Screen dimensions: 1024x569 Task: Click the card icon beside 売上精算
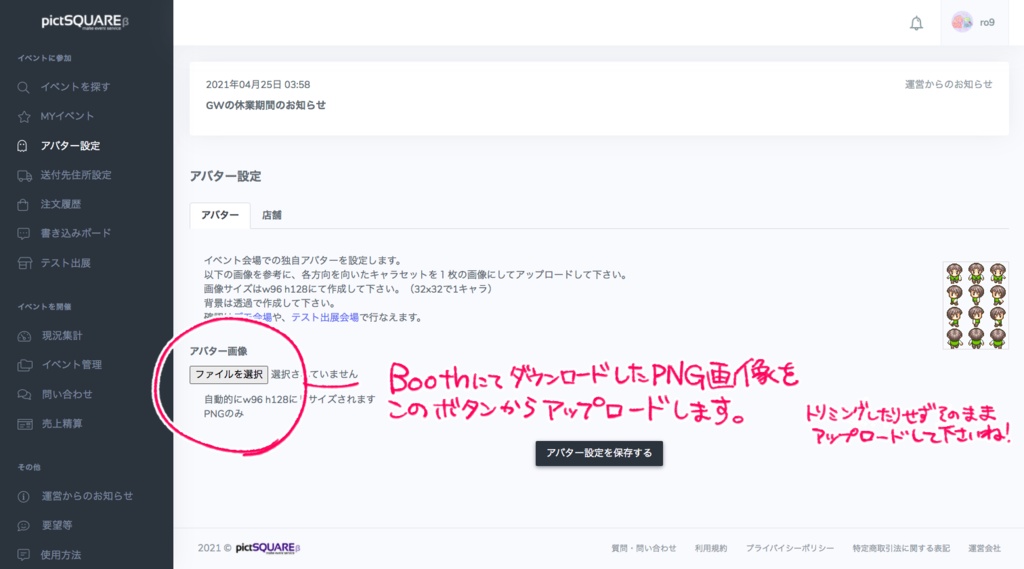25,424
